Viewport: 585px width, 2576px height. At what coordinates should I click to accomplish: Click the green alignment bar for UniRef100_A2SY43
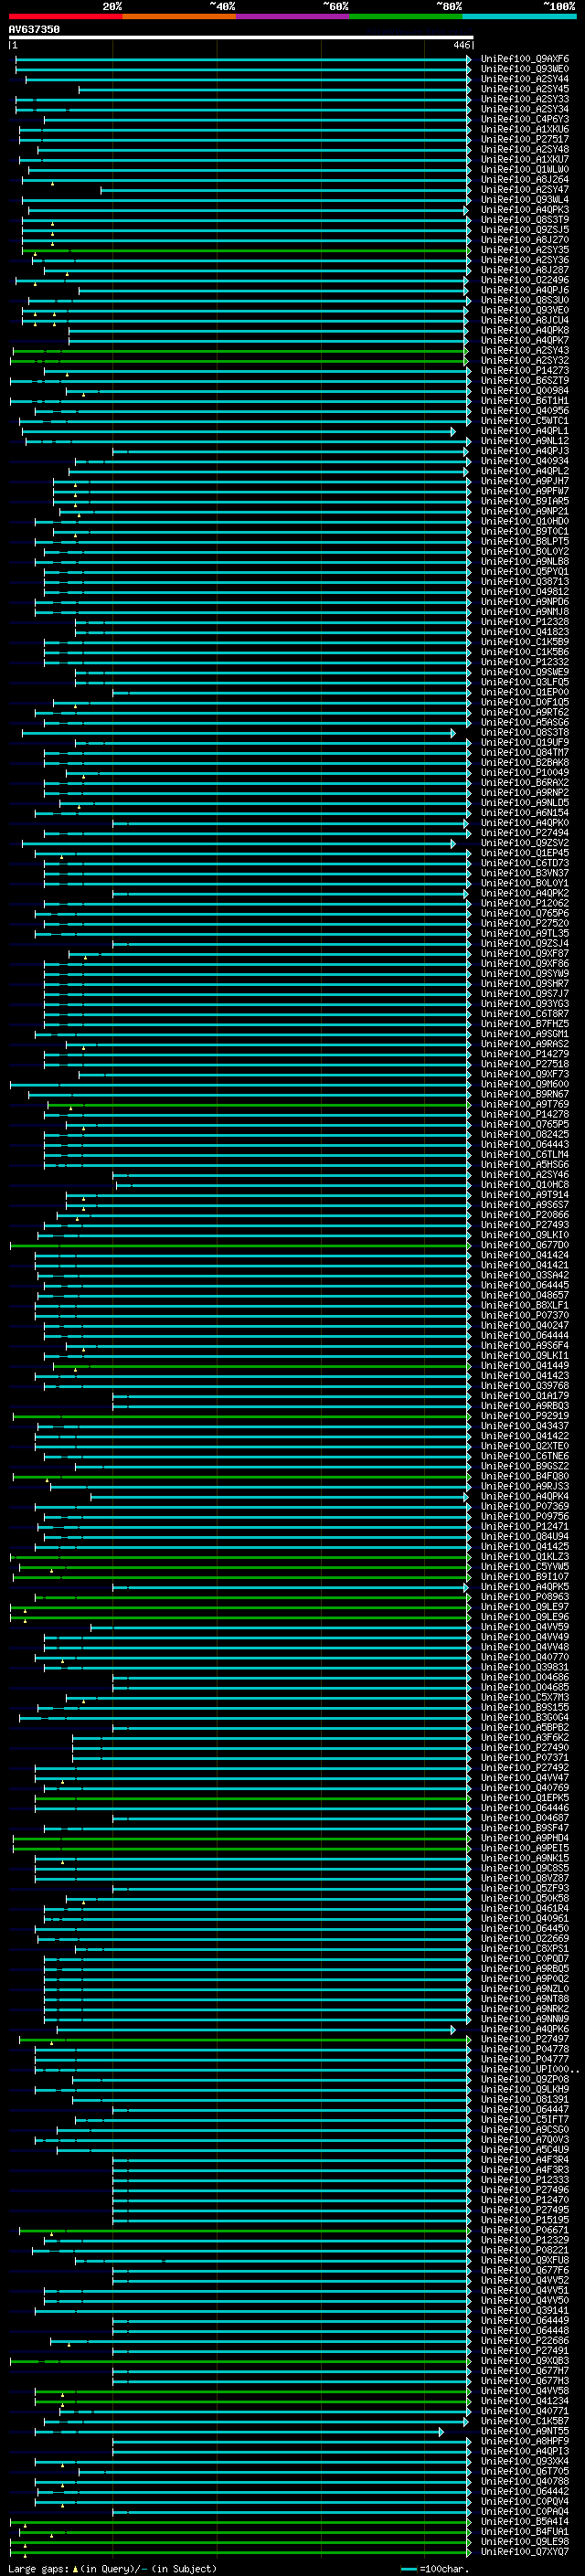[x=241, y=351]
